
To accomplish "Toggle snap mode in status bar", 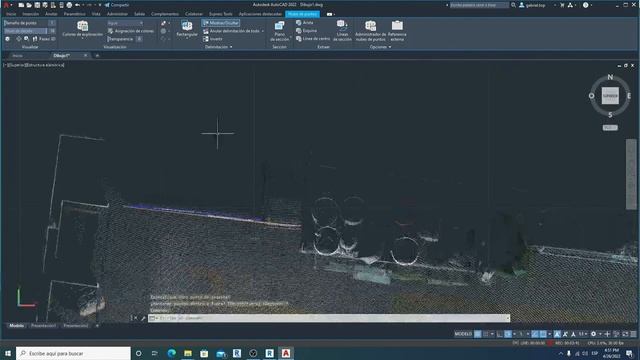I will (486, 334).
